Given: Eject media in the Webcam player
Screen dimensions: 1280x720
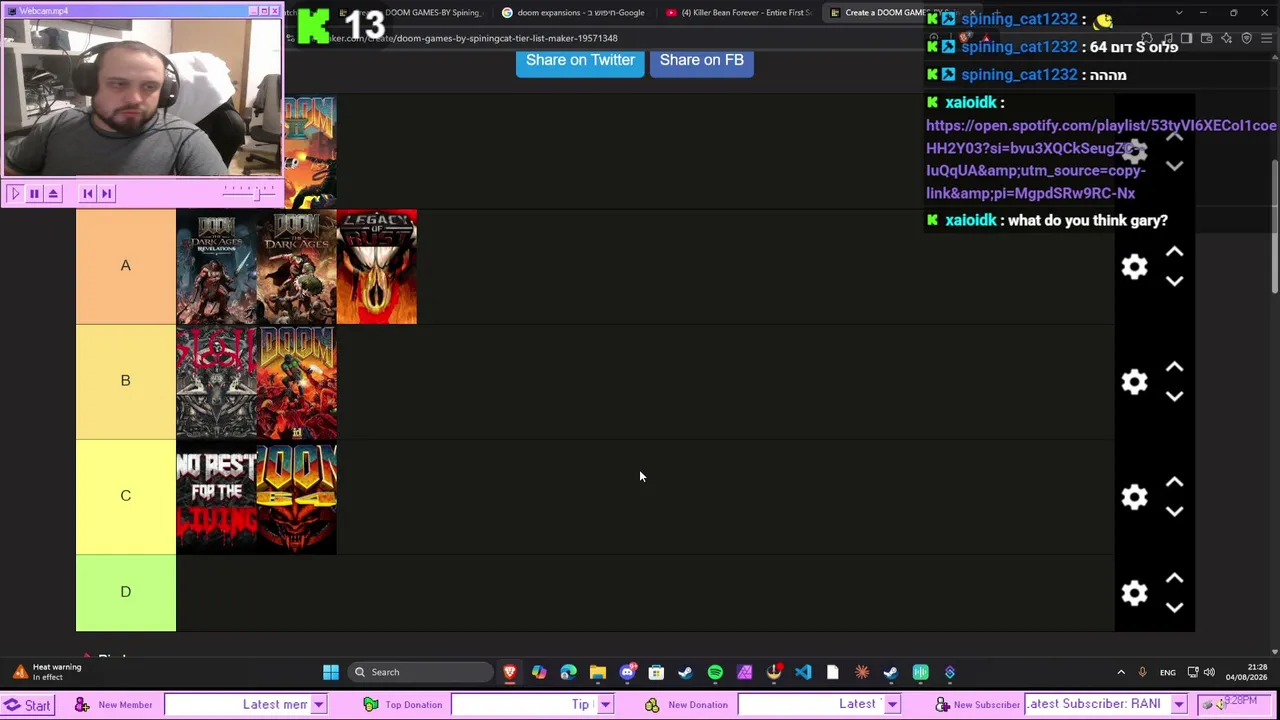Looking at the screenshot, I should pos(54,193).
